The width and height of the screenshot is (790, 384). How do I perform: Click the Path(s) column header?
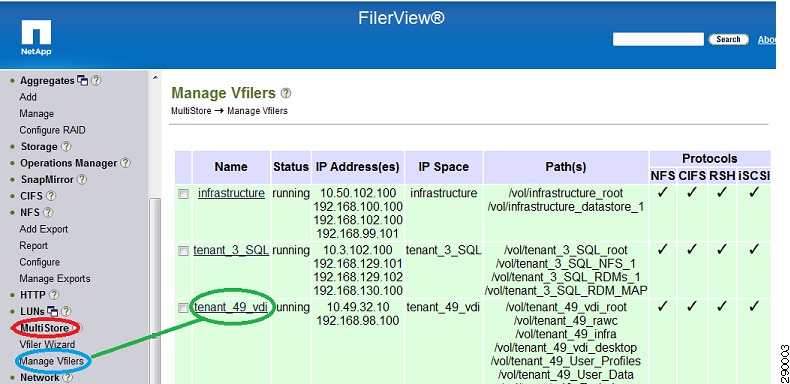(x=566, y=167)
